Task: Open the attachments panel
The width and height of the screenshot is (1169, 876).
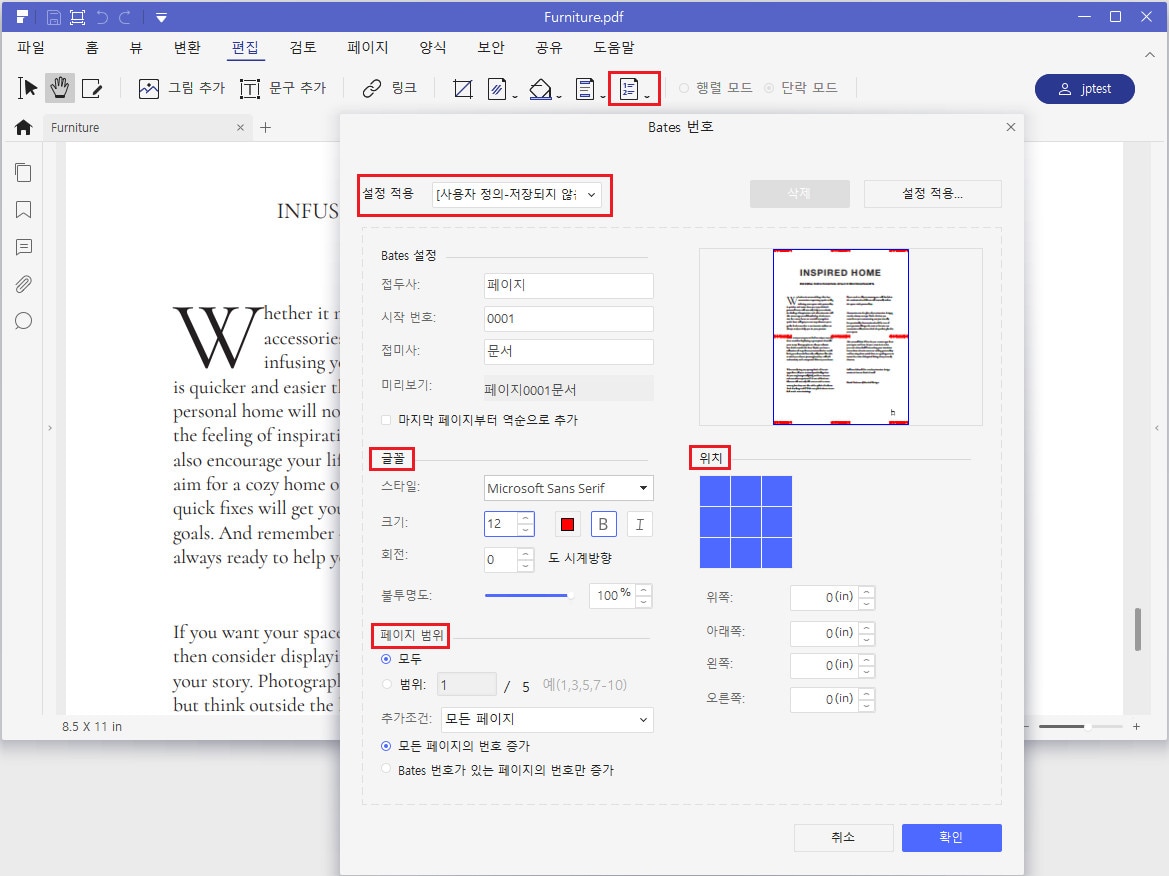Action: pyautogui.click(x=23, y=284)
